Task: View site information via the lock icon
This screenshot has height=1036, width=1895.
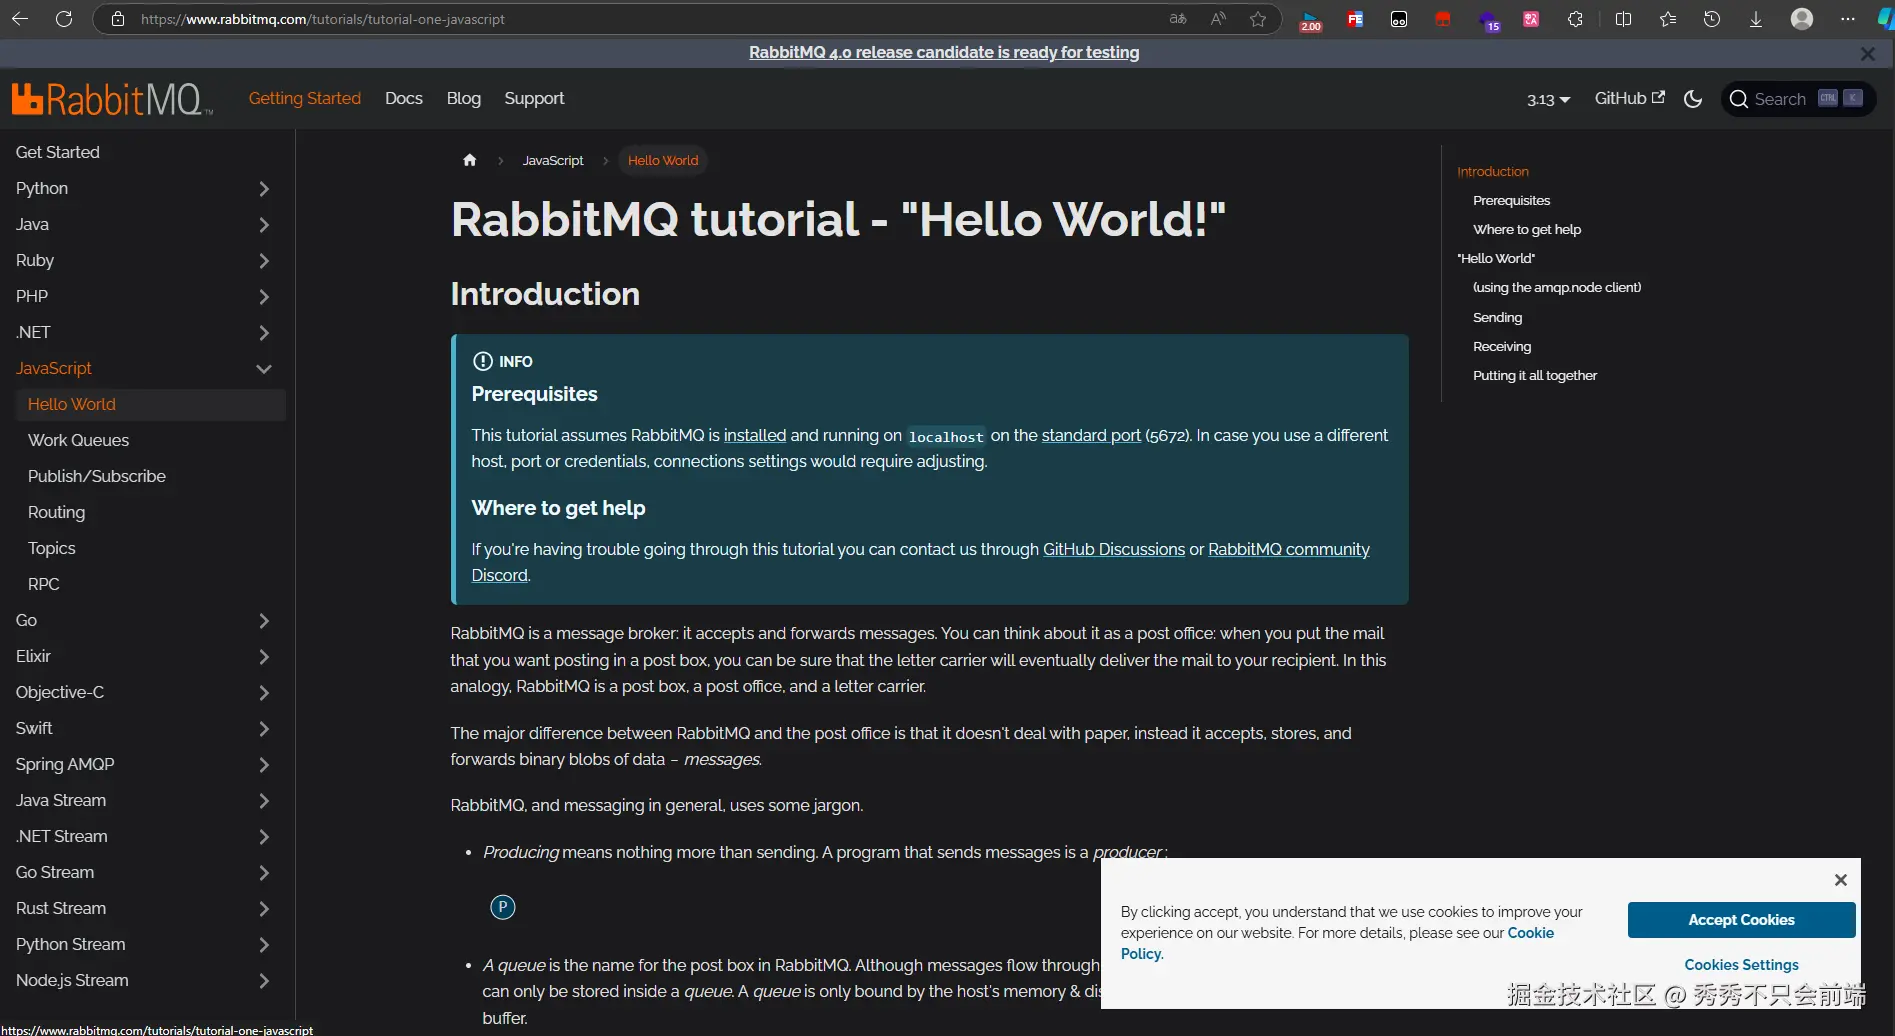Action: [x=118, y=19]
